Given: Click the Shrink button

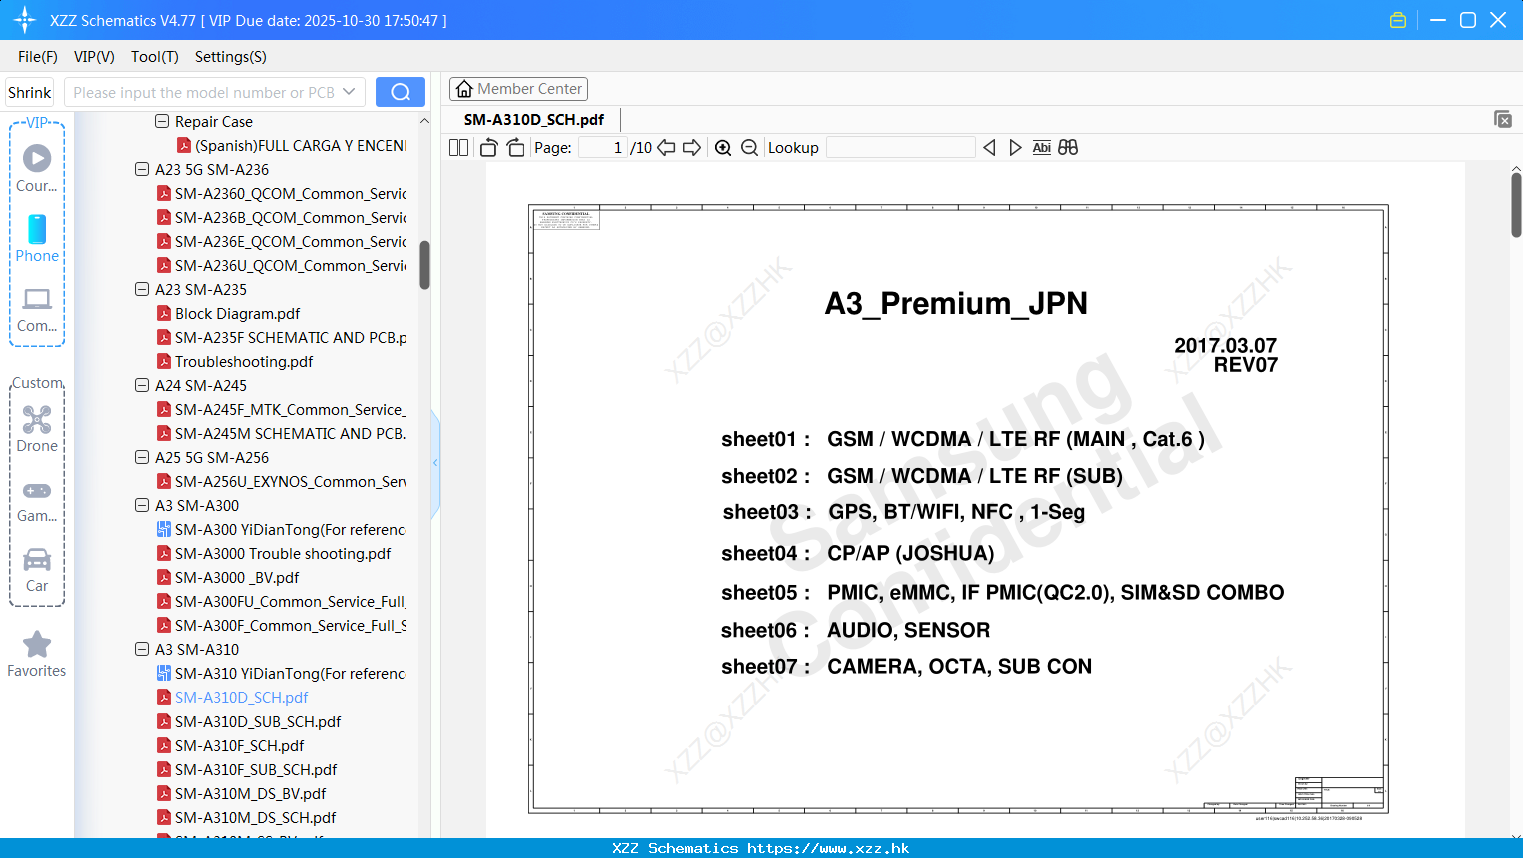Looking at the screenshot, I should tap(30, 92).
